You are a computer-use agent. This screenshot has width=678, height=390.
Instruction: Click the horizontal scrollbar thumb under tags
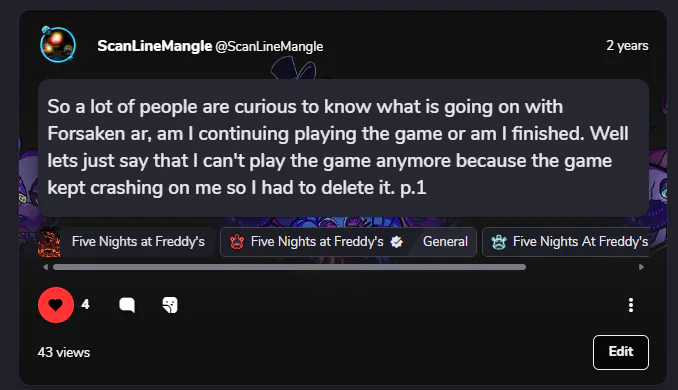(289, 267)
